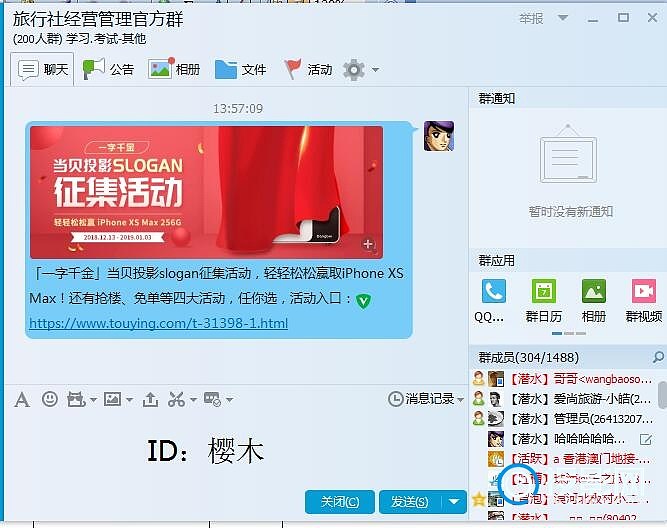This screenshot has width=667, height=528.
Task: Click avatar of member 管理员
Action: (496, 419)
